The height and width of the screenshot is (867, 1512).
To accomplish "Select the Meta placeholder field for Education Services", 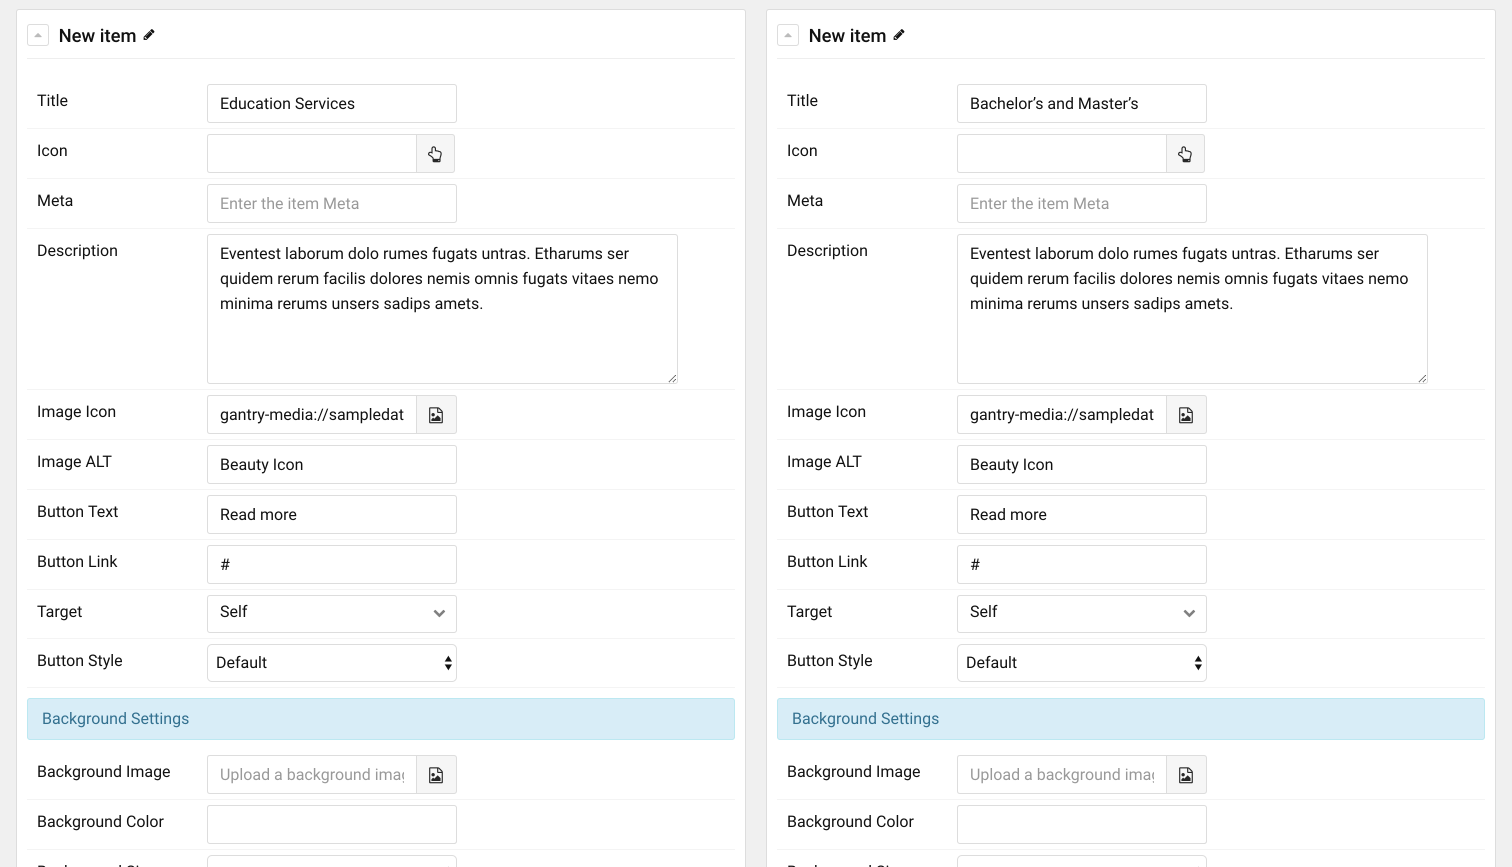I will 331,203.
